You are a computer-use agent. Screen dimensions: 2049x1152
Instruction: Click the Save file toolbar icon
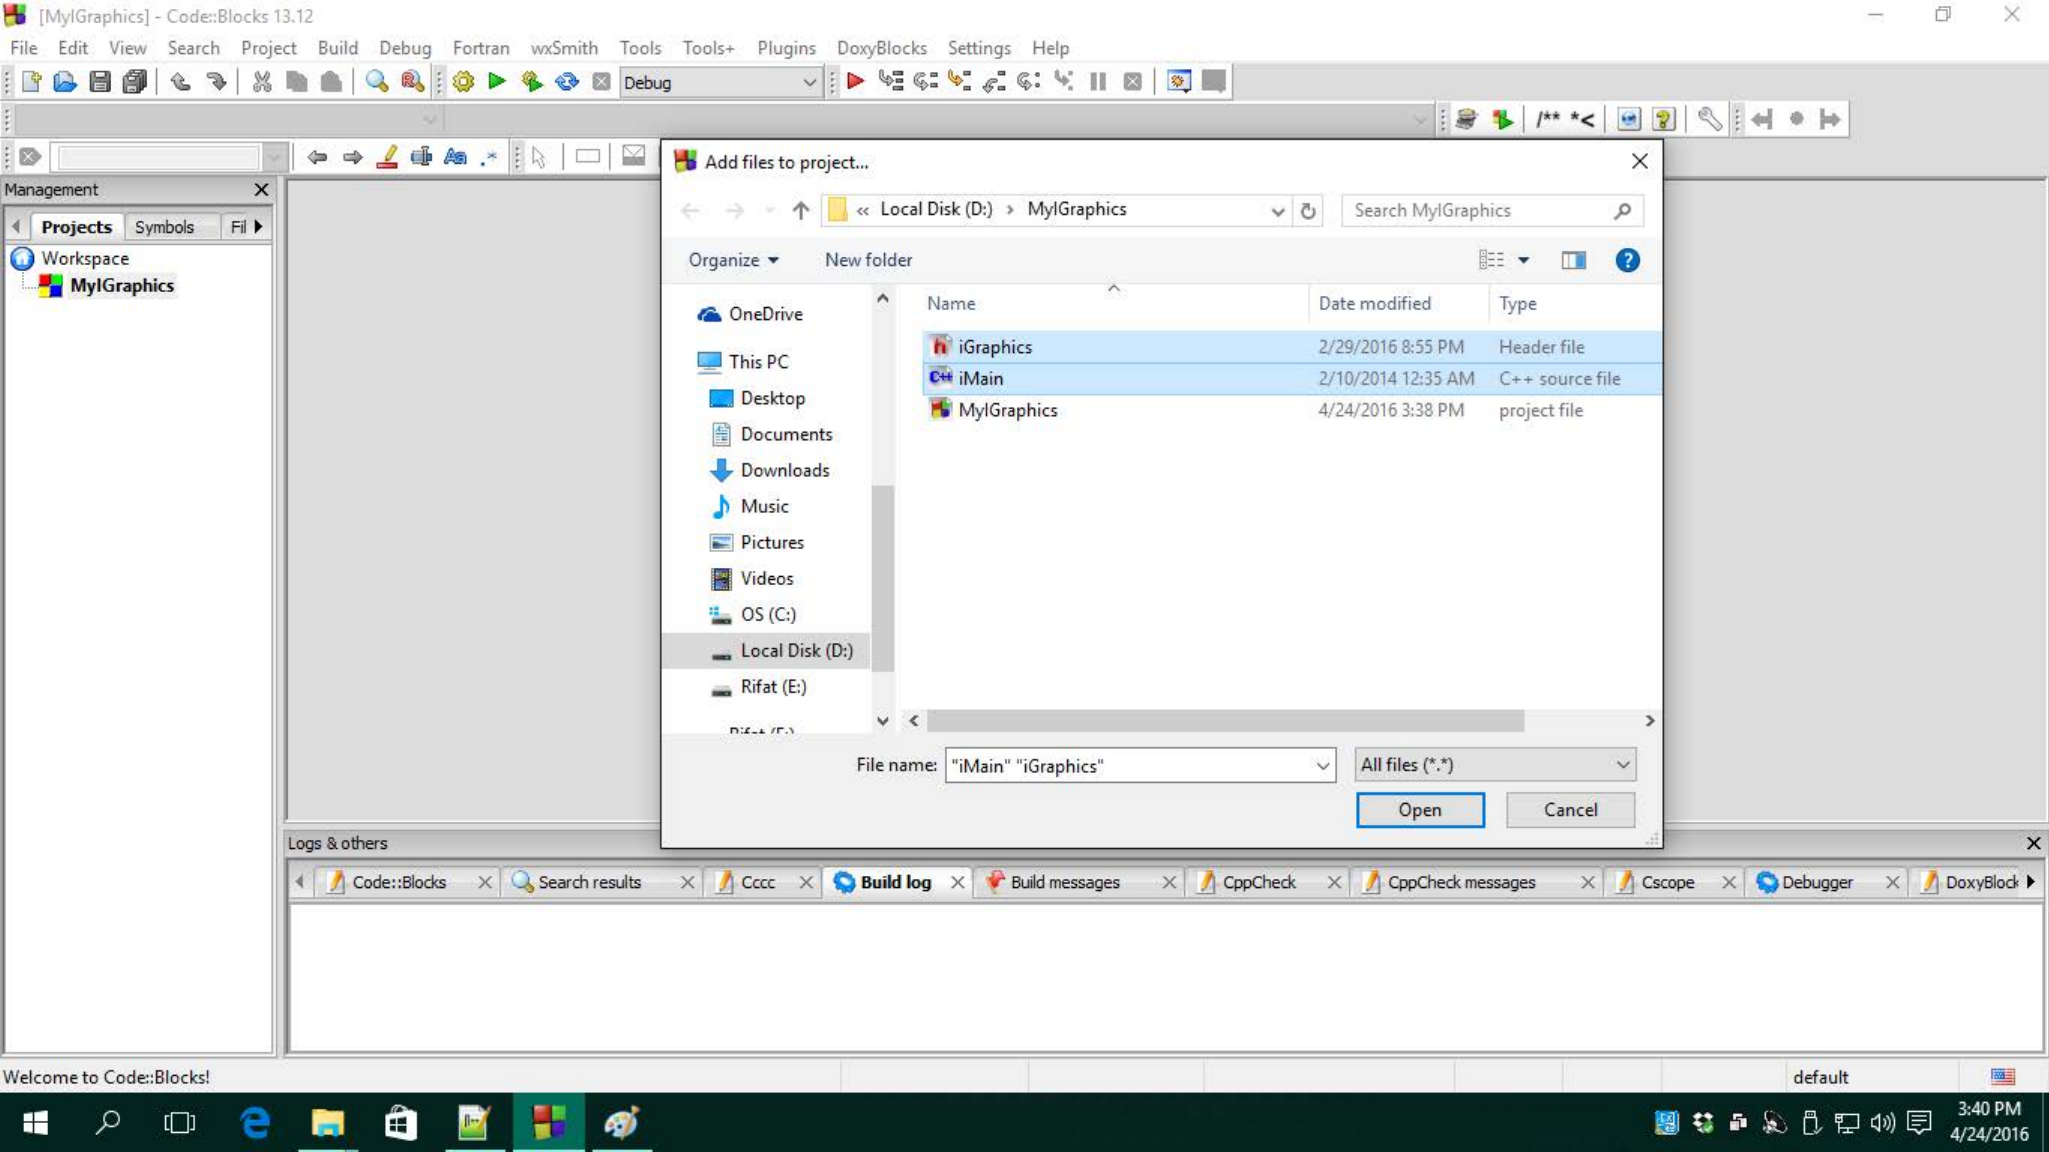pyautogui.click(x=99, y=82)
